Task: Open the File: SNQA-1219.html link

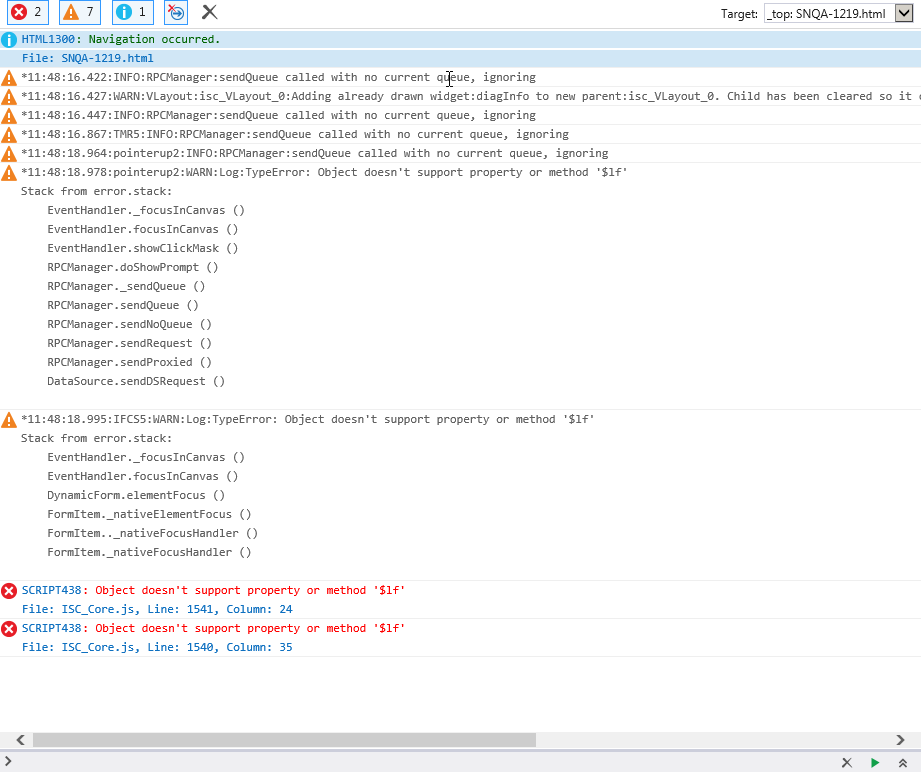Action: point(88,58)
